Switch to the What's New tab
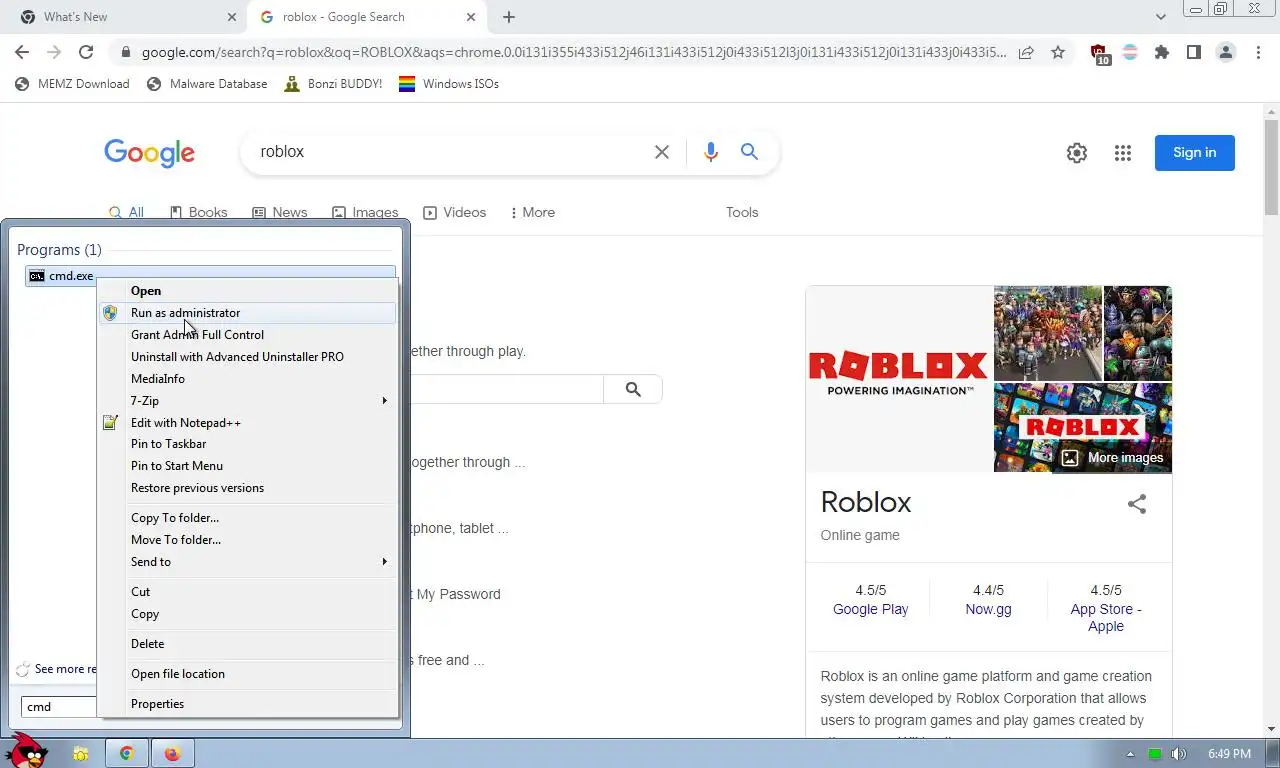This screenshot has height=768, width=1280. coord(125,17)
